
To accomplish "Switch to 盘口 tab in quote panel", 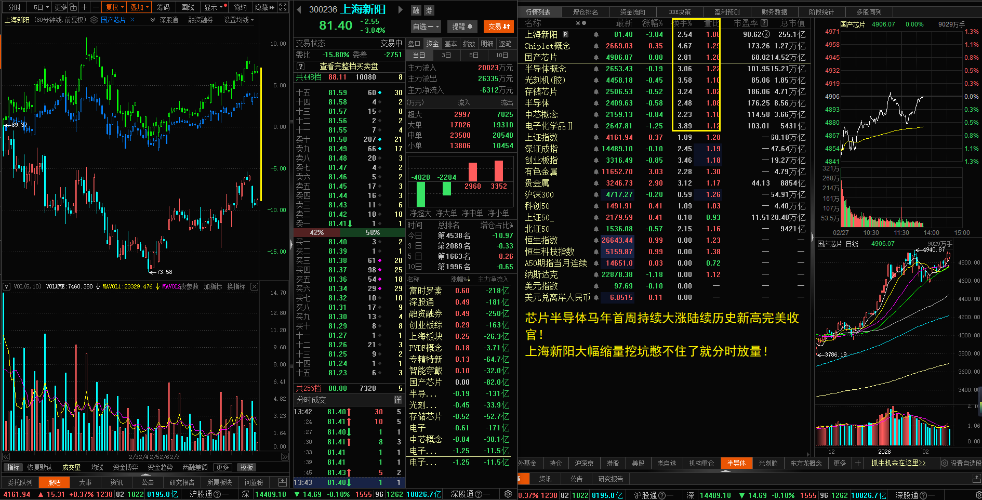I will (414, 43).
